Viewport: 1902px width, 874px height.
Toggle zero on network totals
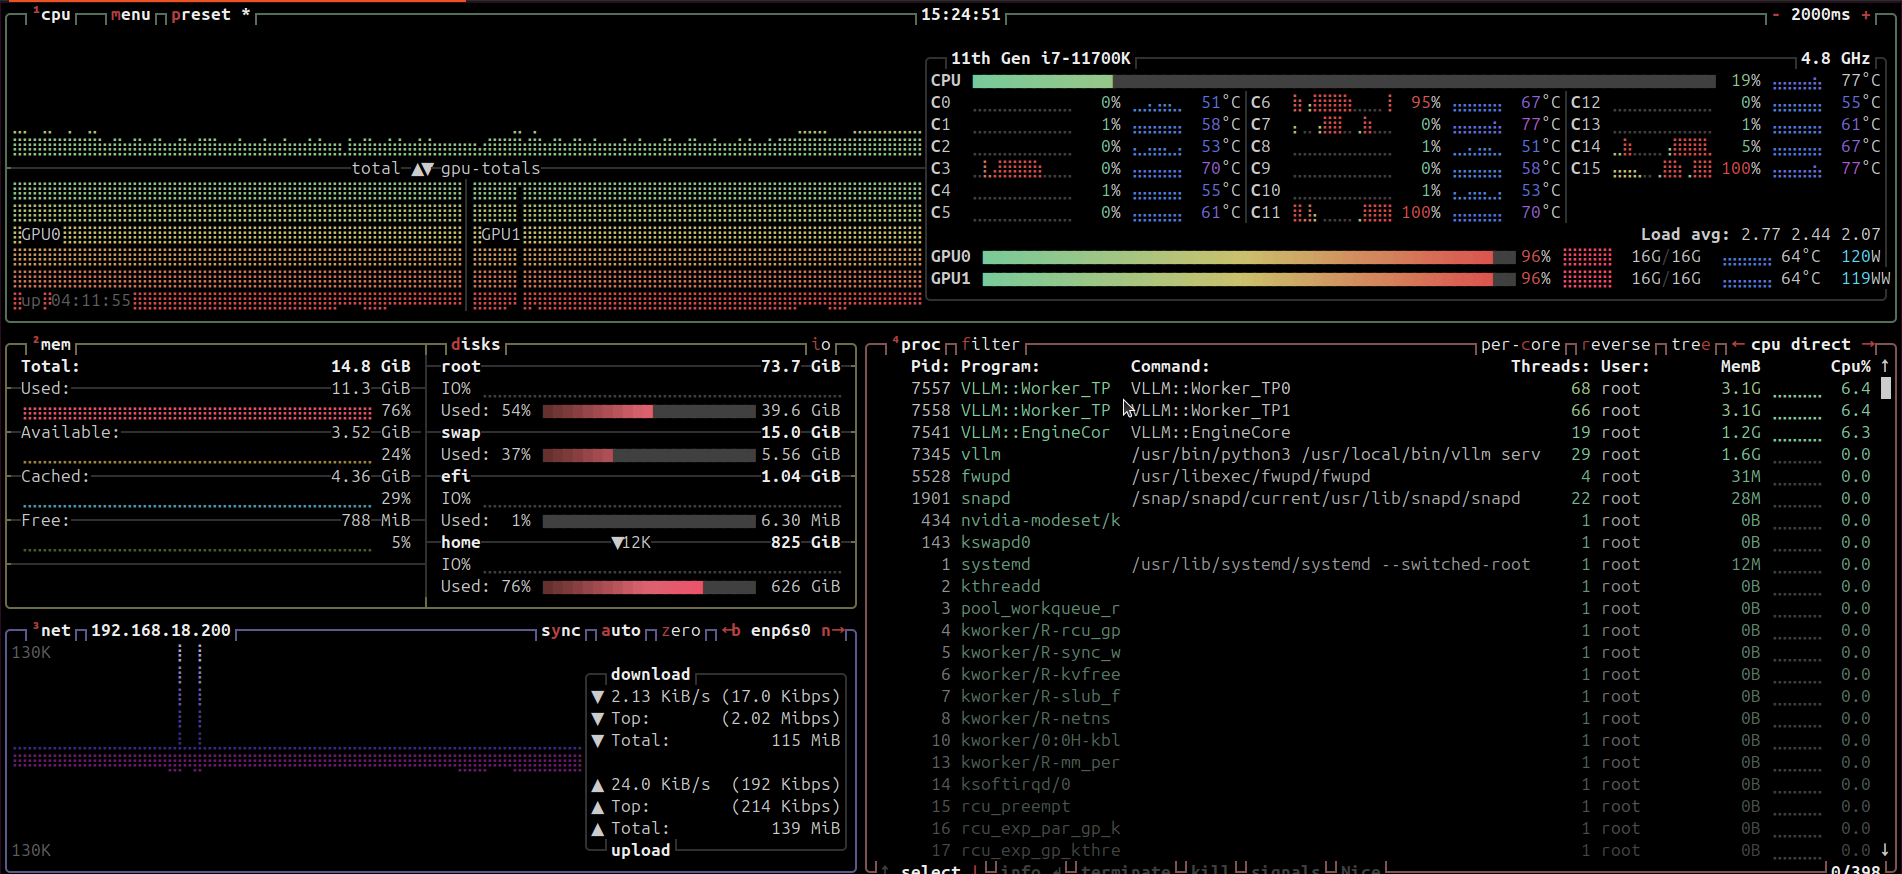681,631
